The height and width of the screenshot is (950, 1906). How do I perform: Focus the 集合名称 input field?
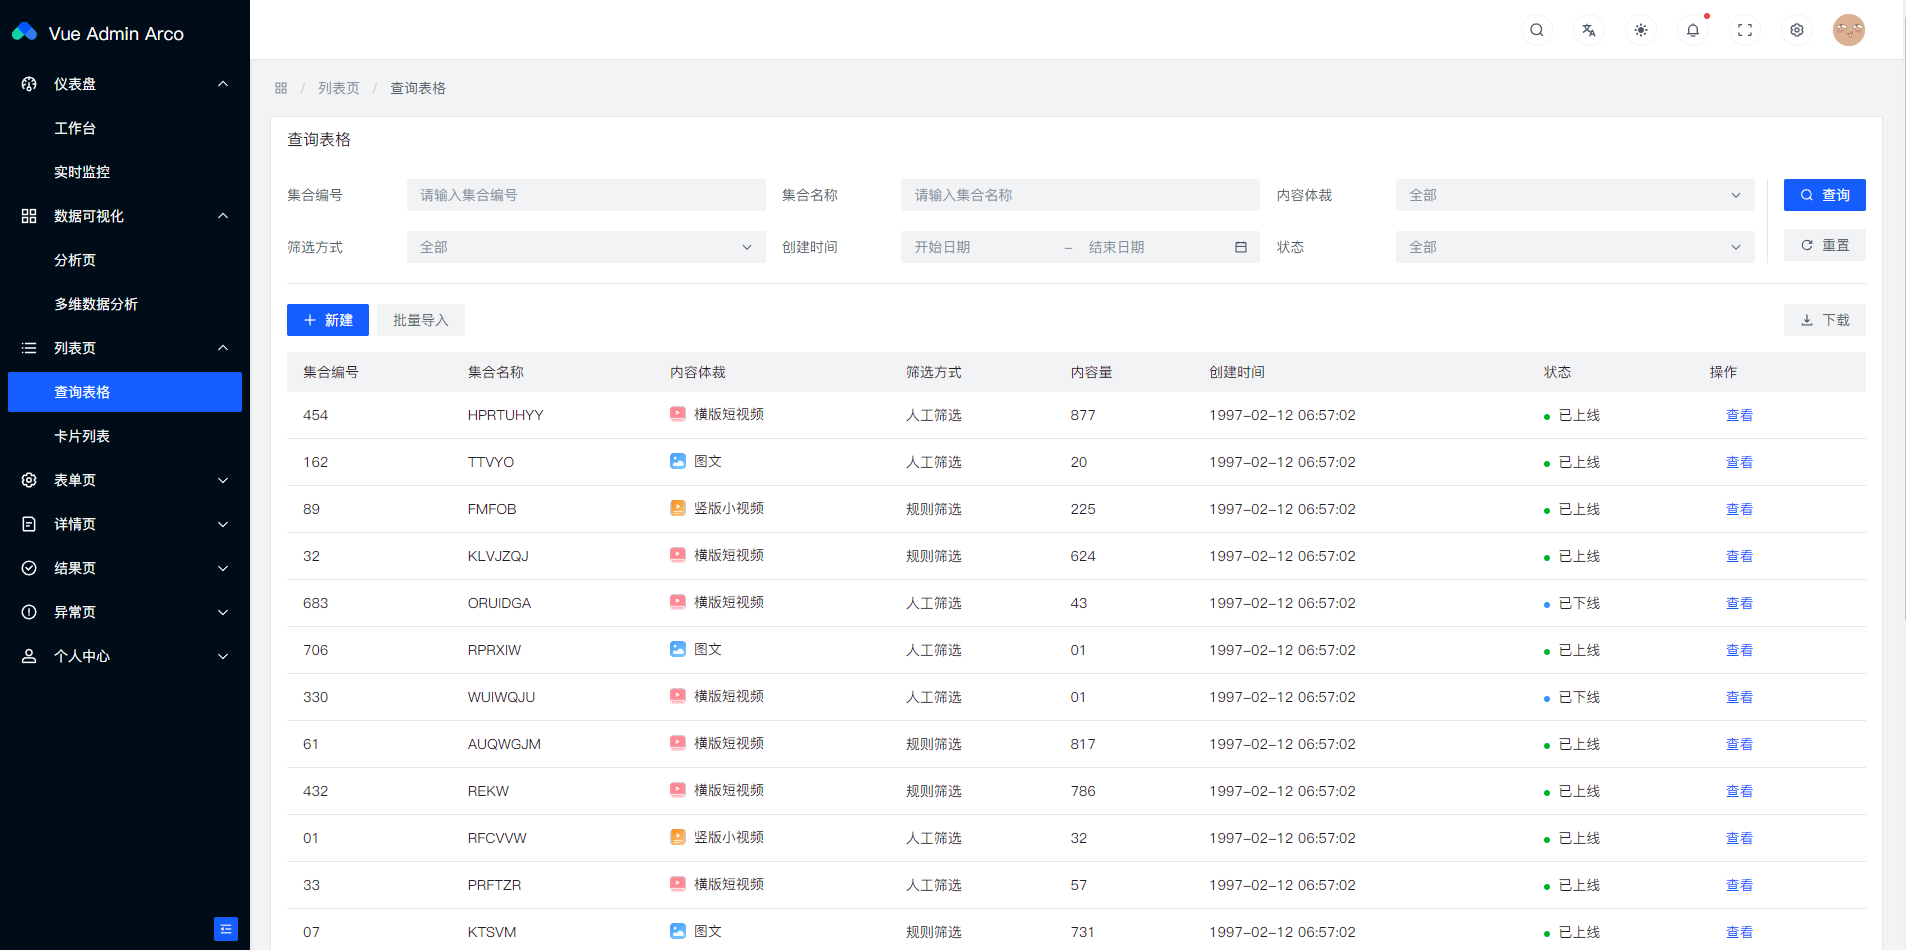pyautogui.click(x=1080, y=195)
